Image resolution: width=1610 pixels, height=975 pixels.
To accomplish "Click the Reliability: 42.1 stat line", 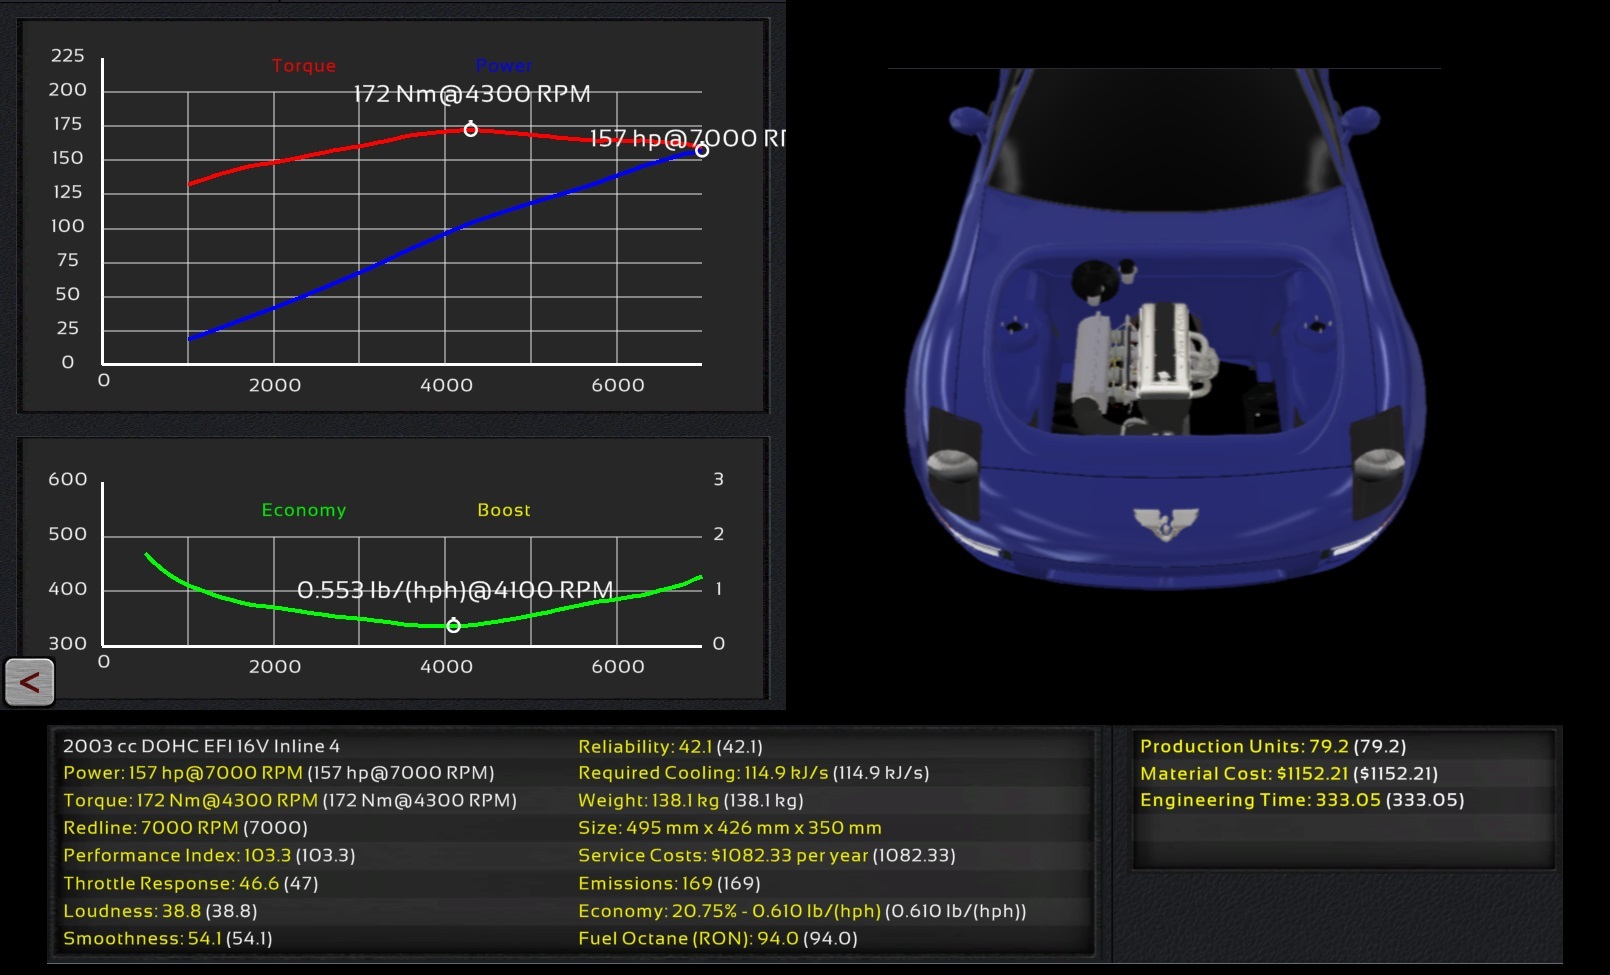I will point(670,747).
